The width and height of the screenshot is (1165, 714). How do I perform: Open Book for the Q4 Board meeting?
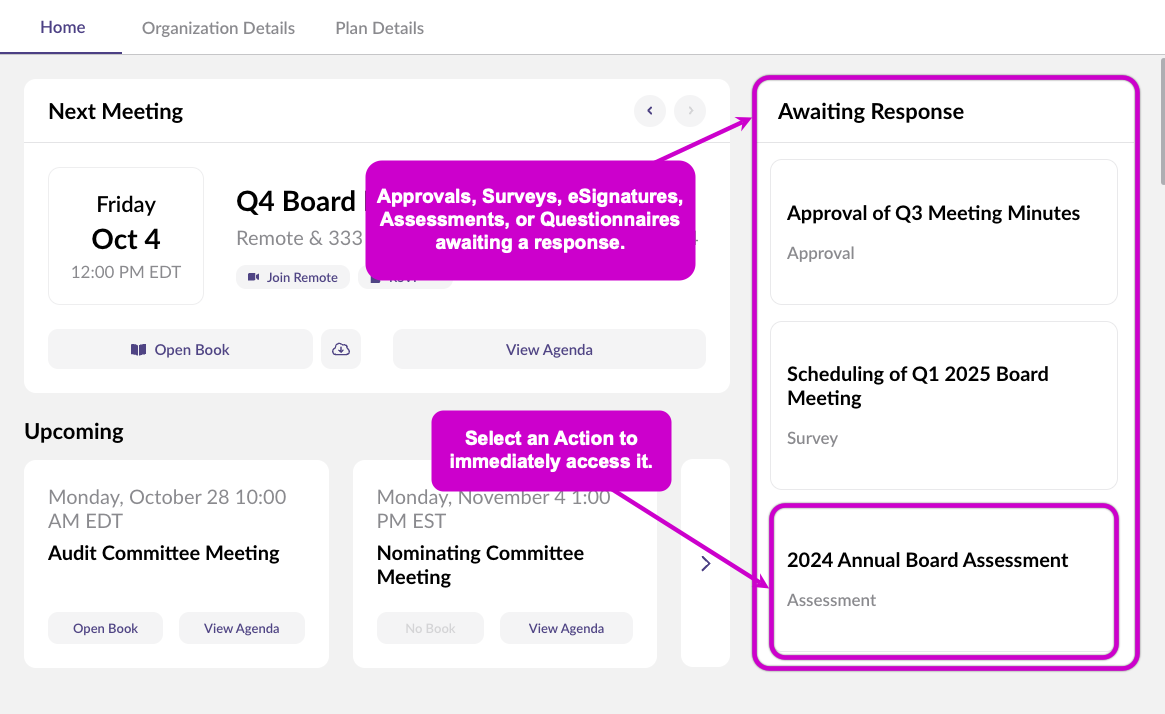[x=181, y=349]
